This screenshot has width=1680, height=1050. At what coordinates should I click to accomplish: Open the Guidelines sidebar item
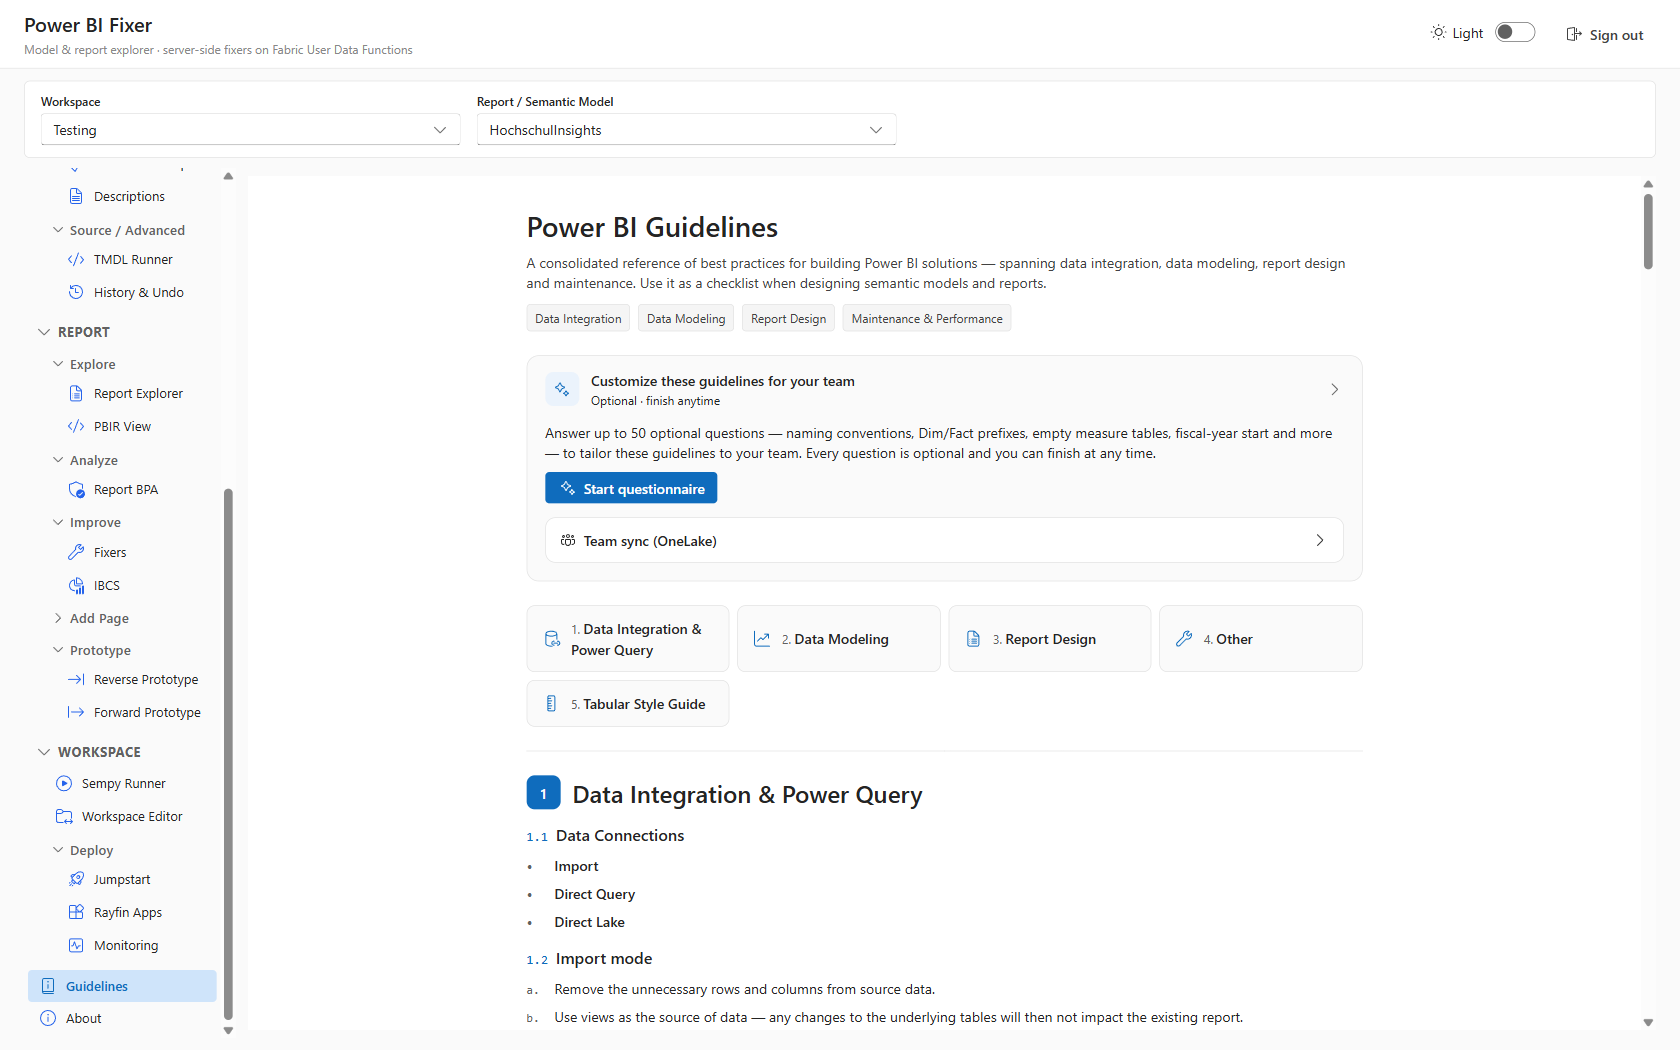[x=122, y=986]
